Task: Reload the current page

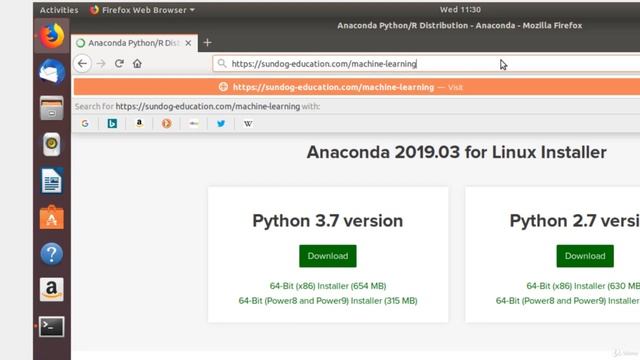Action: [119, 64]
